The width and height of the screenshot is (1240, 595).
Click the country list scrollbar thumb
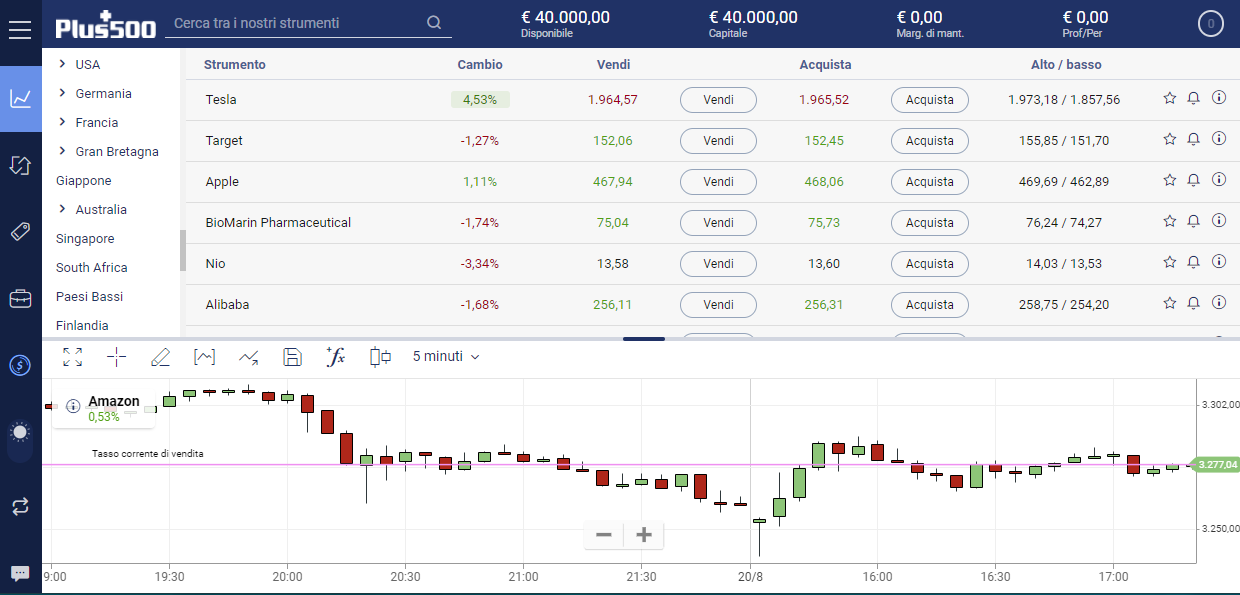click(183, 250)
